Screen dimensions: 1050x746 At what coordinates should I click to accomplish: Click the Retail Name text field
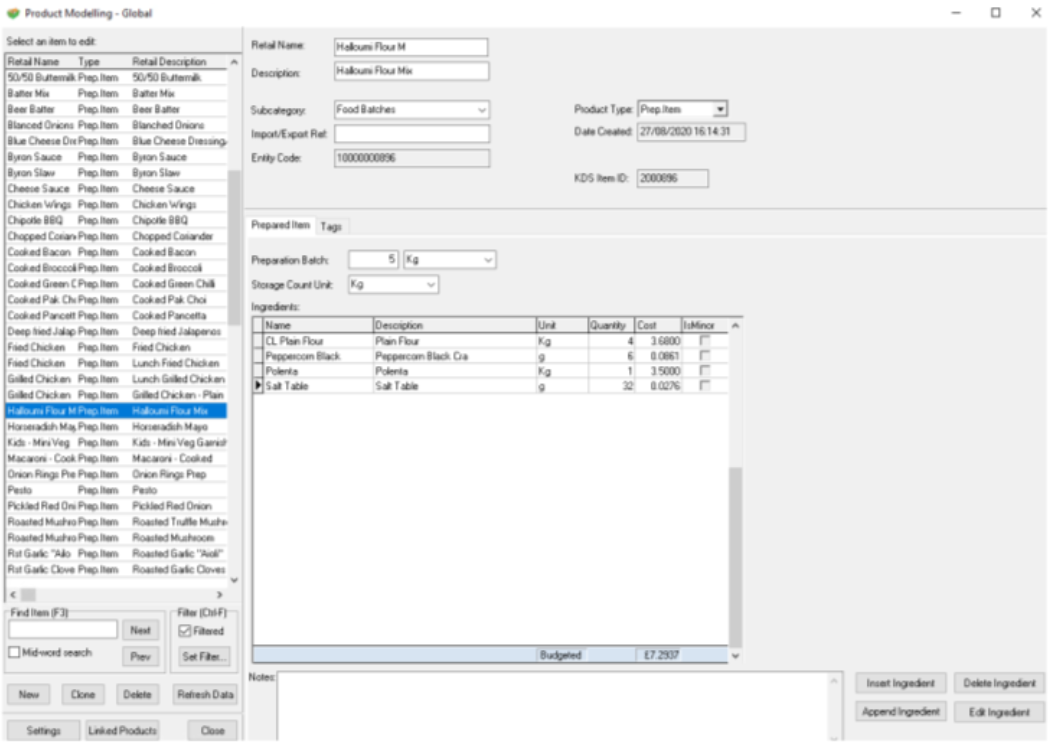(x=410, y=47)
